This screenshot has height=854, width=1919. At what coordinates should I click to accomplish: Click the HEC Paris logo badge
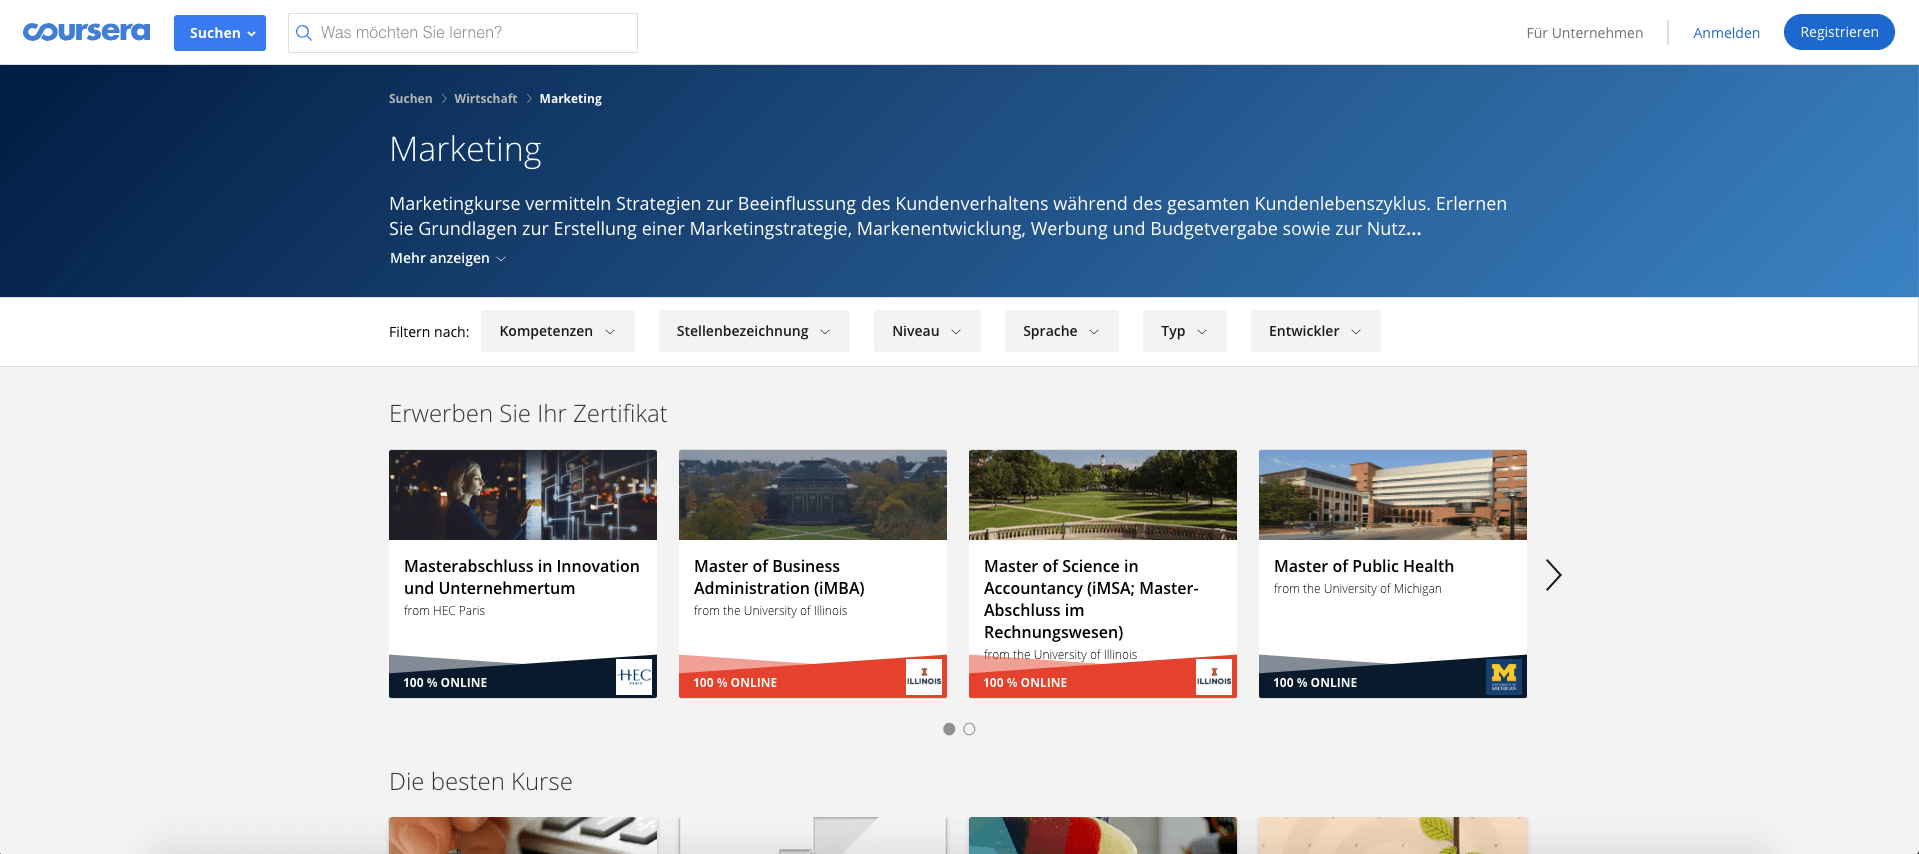(635, 676)
